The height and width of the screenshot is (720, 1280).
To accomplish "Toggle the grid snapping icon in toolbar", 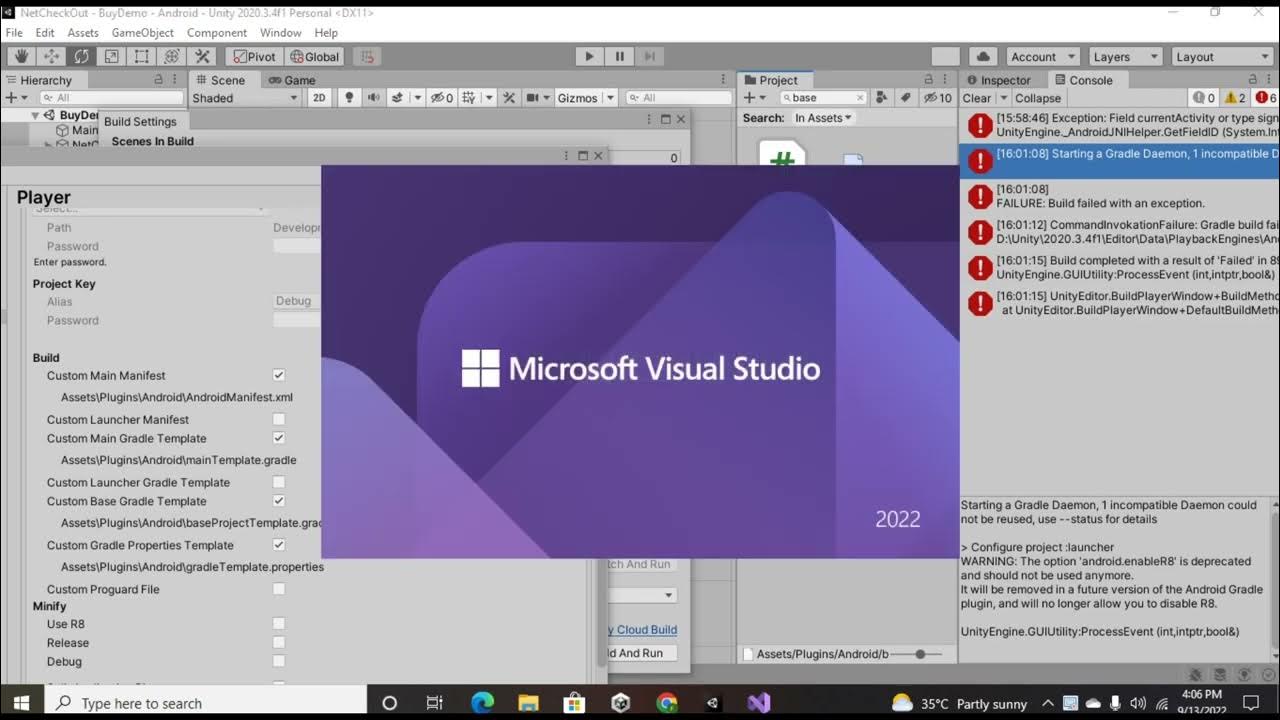I will 367,57.
